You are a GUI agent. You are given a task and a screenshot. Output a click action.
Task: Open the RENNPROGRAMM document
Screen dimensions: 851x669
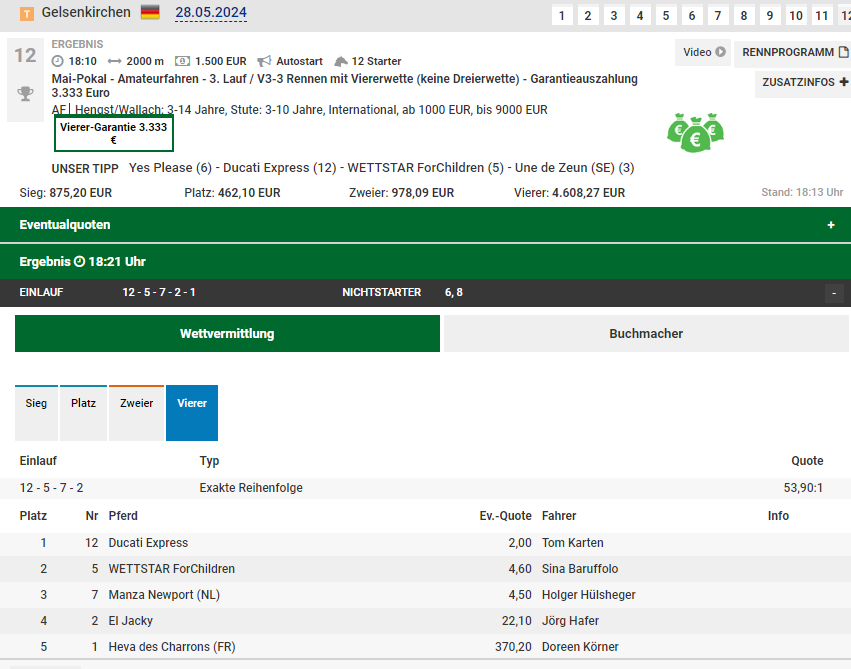(793, 52)
